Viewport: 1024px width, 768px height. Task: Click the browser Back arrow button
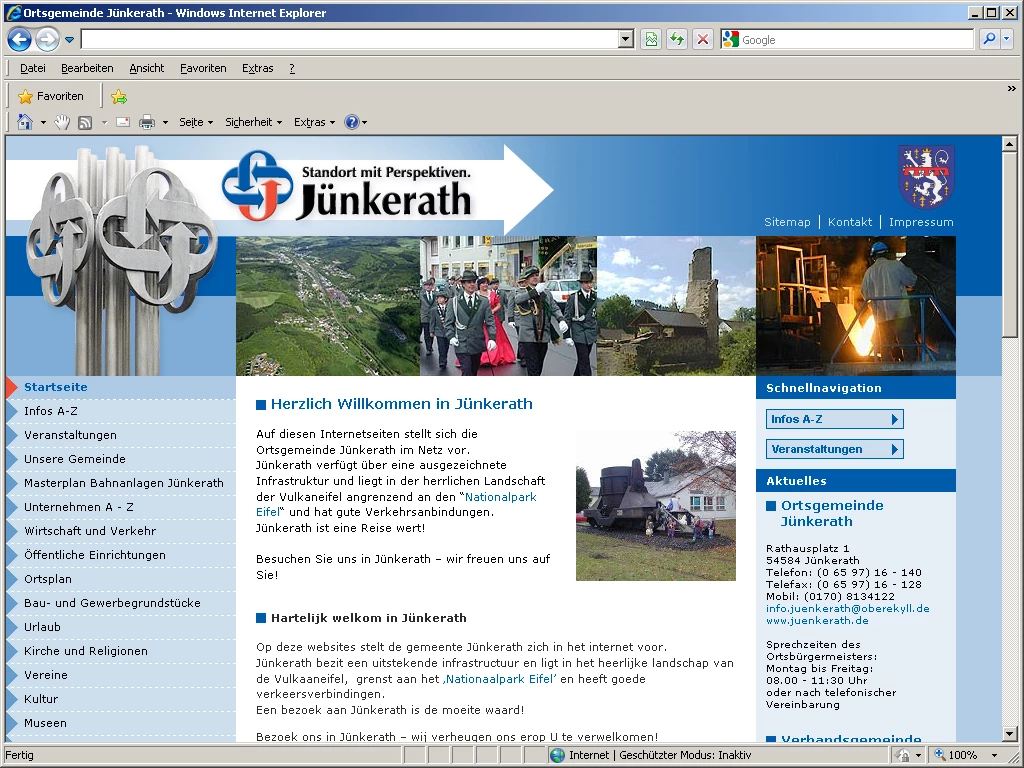[19, 39]
